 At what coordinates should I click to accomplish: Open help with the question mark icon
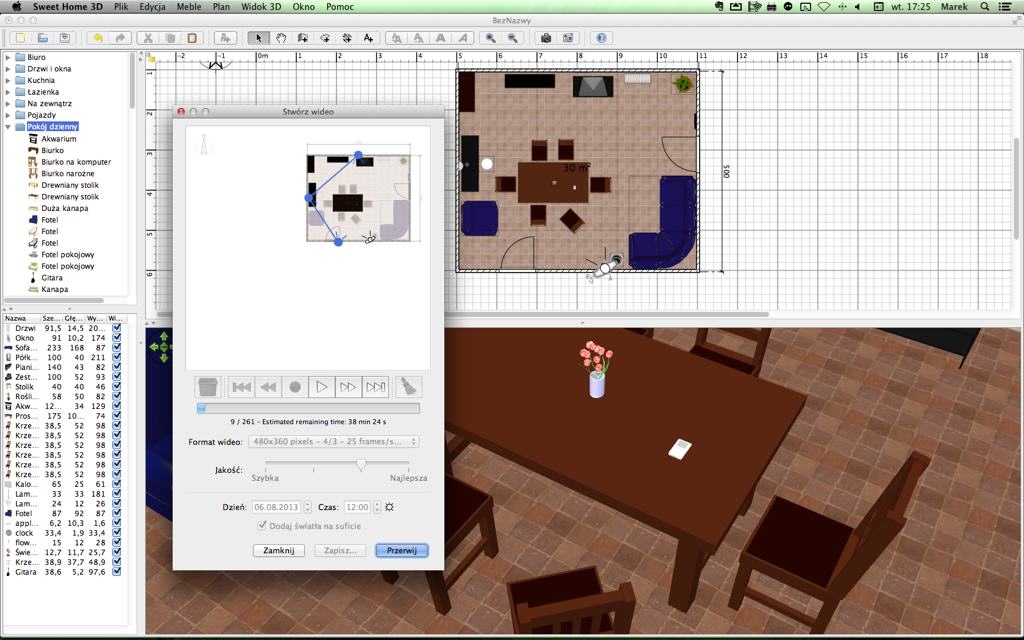(x=601, y=38)
